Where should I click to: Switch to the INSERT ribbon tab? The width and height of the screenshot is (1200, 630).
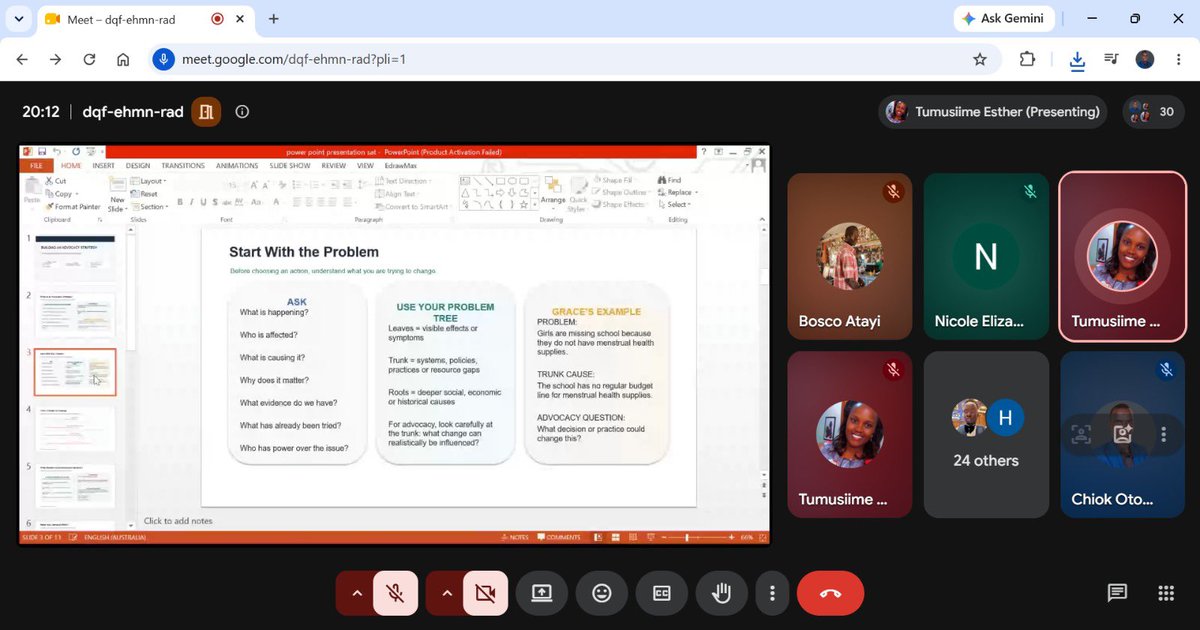tap(103, 166)
